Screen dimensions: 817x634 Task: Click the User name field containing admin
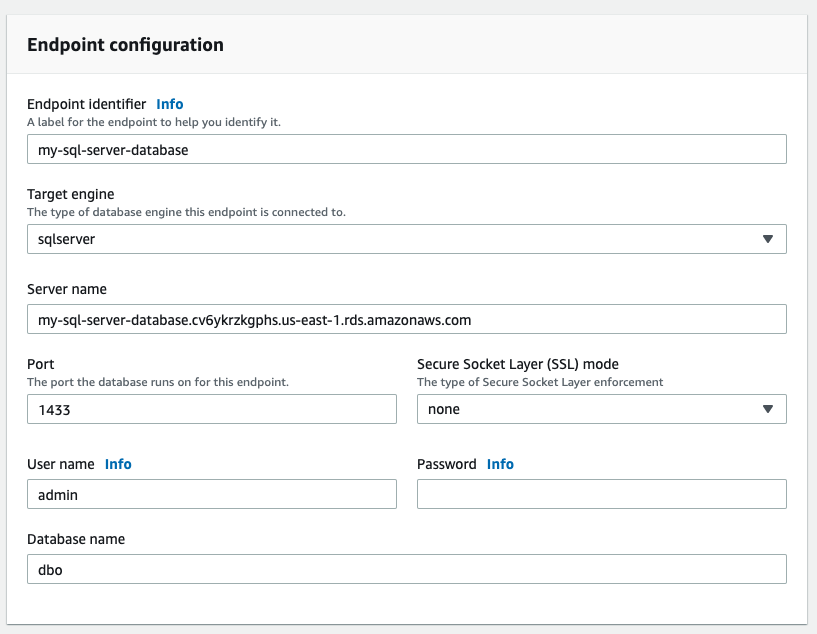[x=211, y=493]
